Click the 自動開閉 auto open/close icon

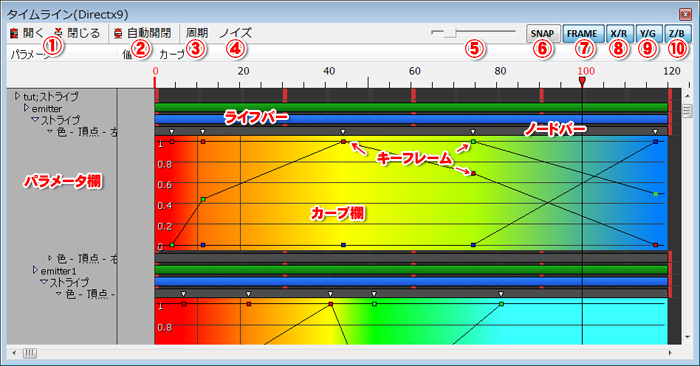click(x=118, y=33)
